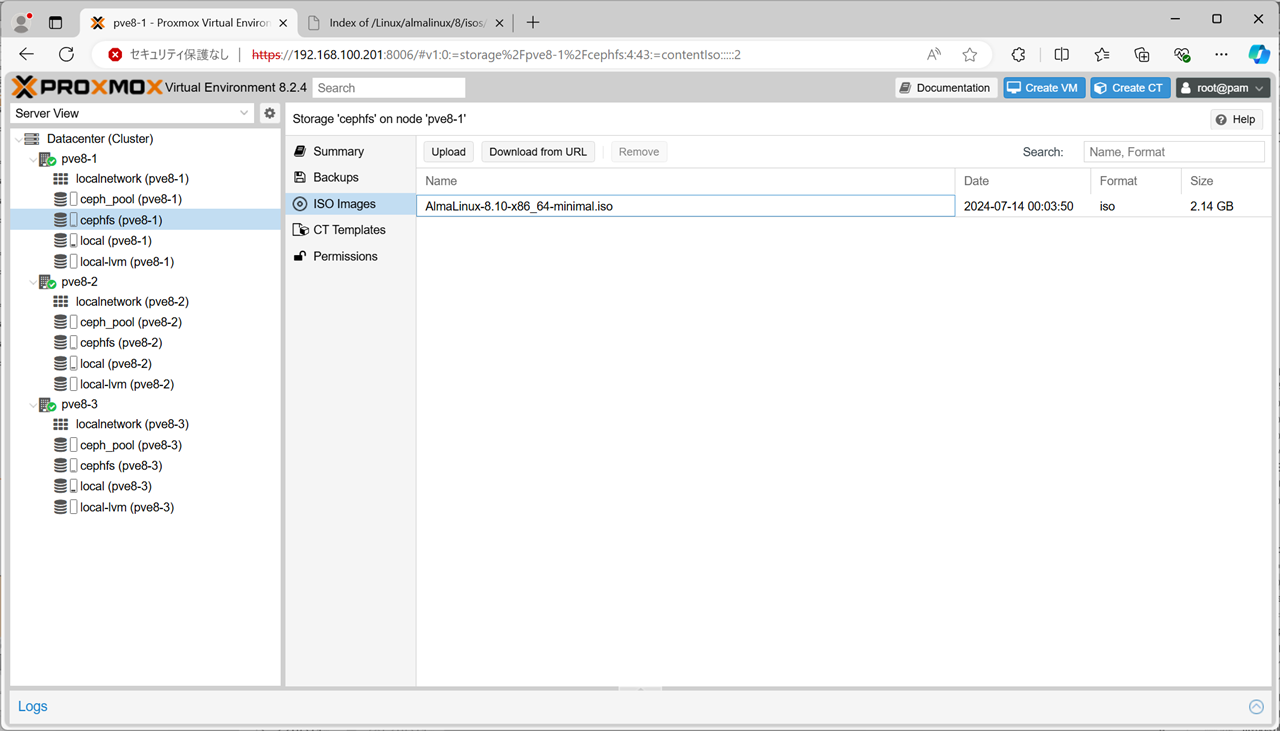Collapse the pve8-3 node tree
Viewport: 1280px width, 731px height.
33,406
